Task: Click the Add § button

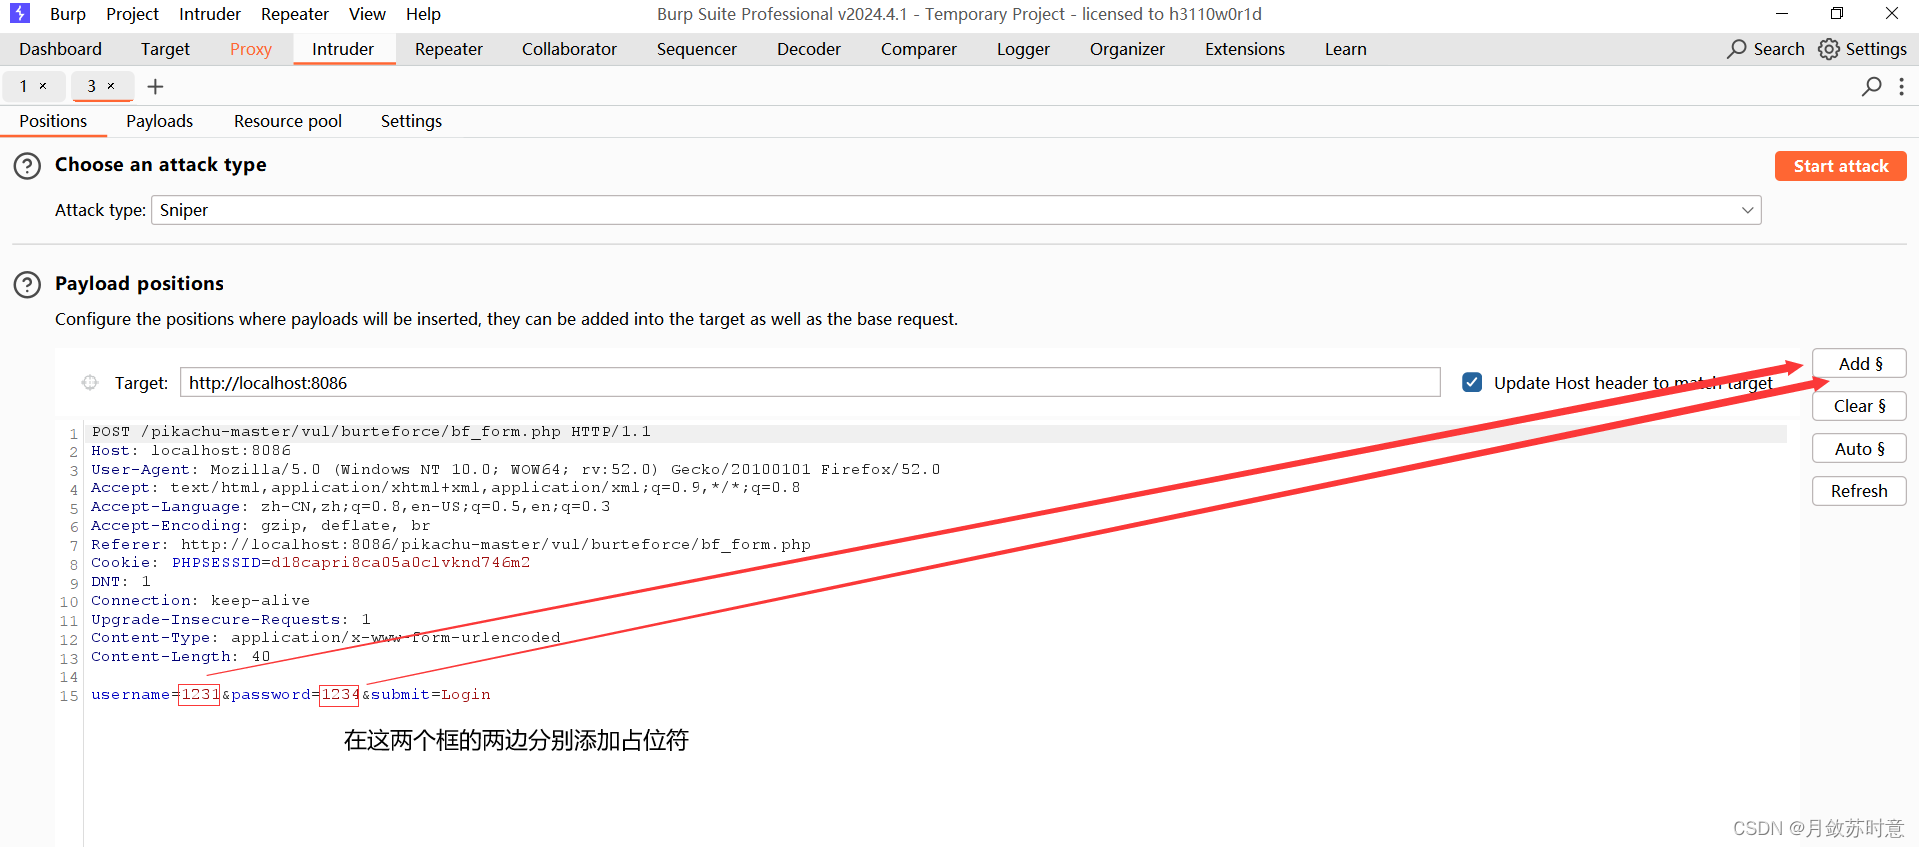Action: coord(1859,364)
